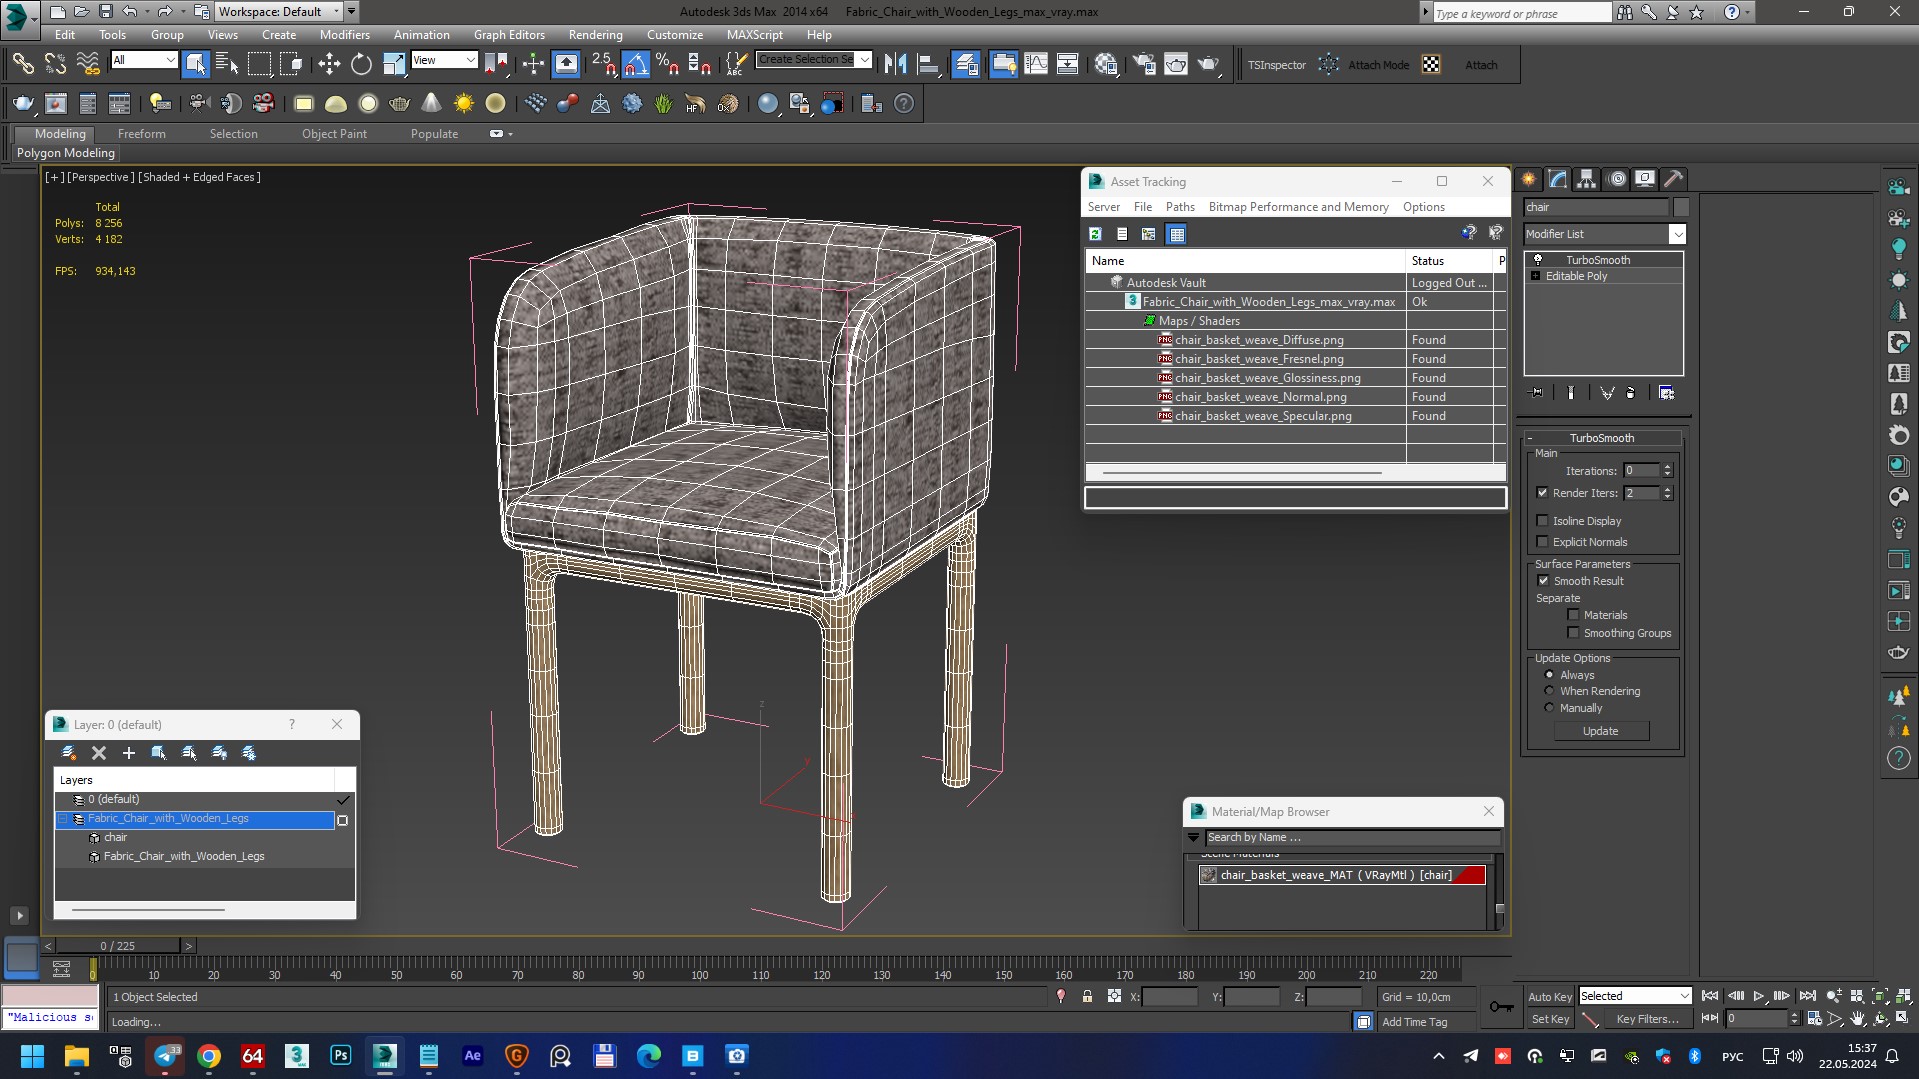
Task: Open the Graph Editors menu
Action: [509, 35]
